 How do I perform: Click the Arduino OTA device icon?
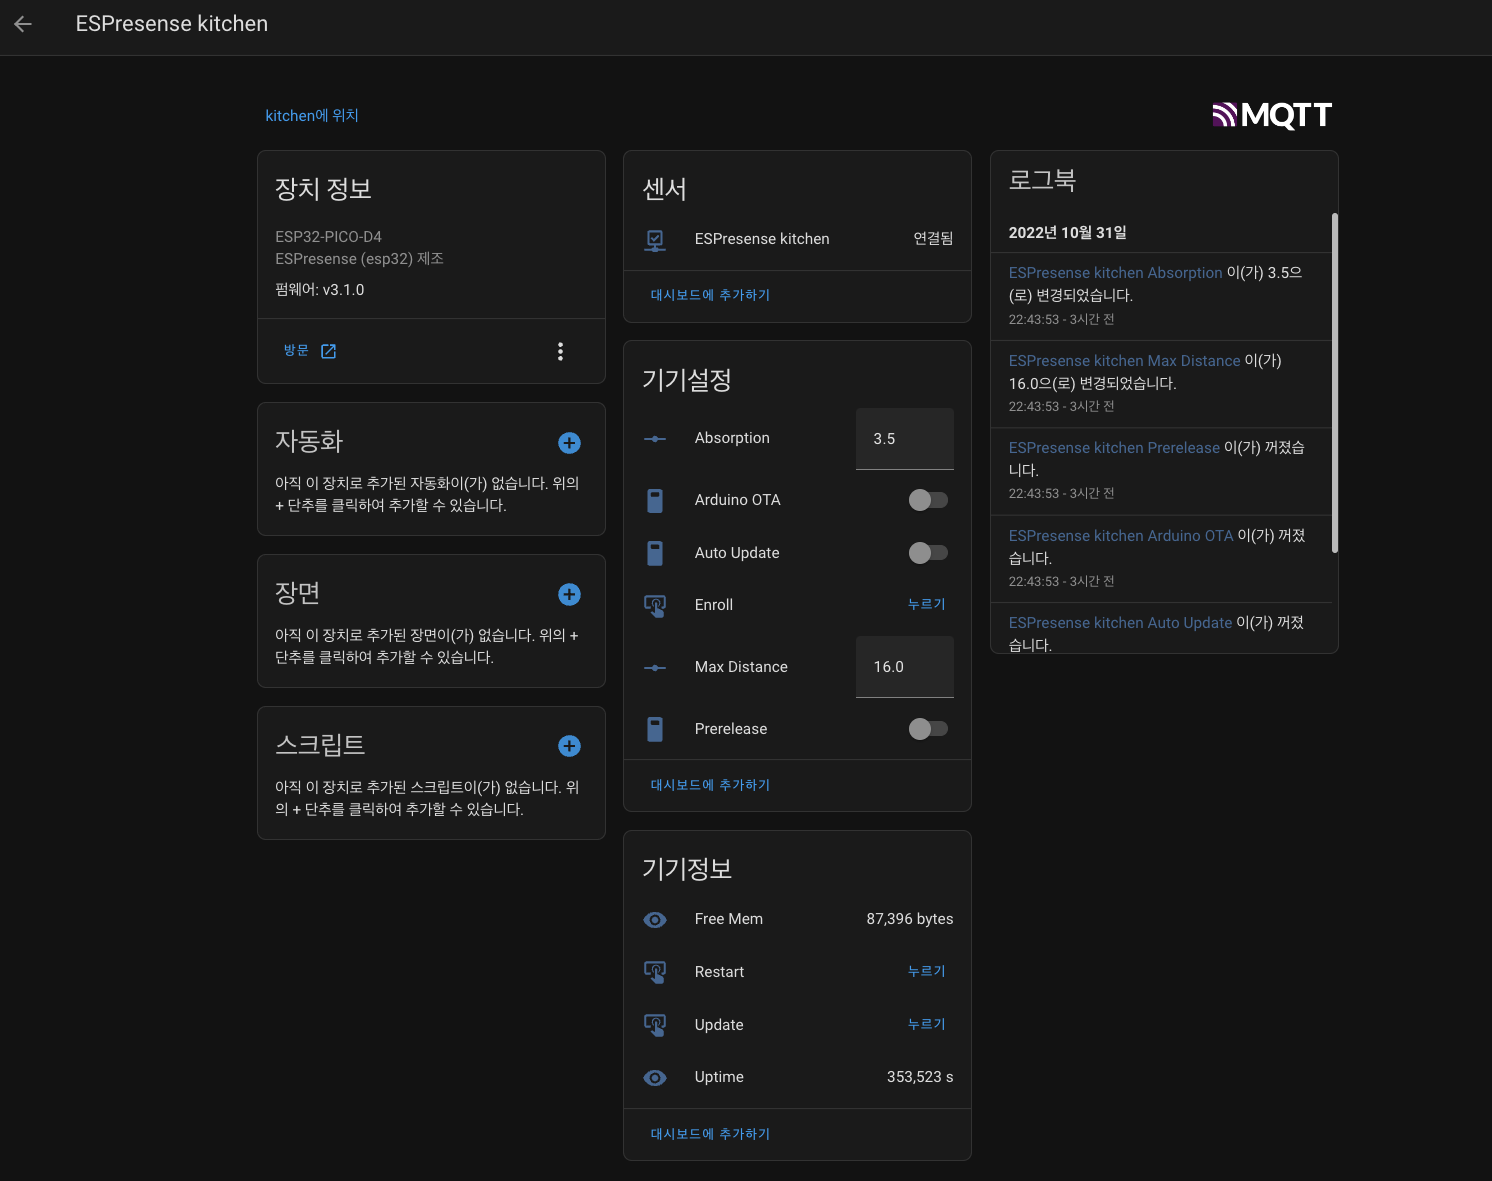pyautogui.click(x=655, y=500)
